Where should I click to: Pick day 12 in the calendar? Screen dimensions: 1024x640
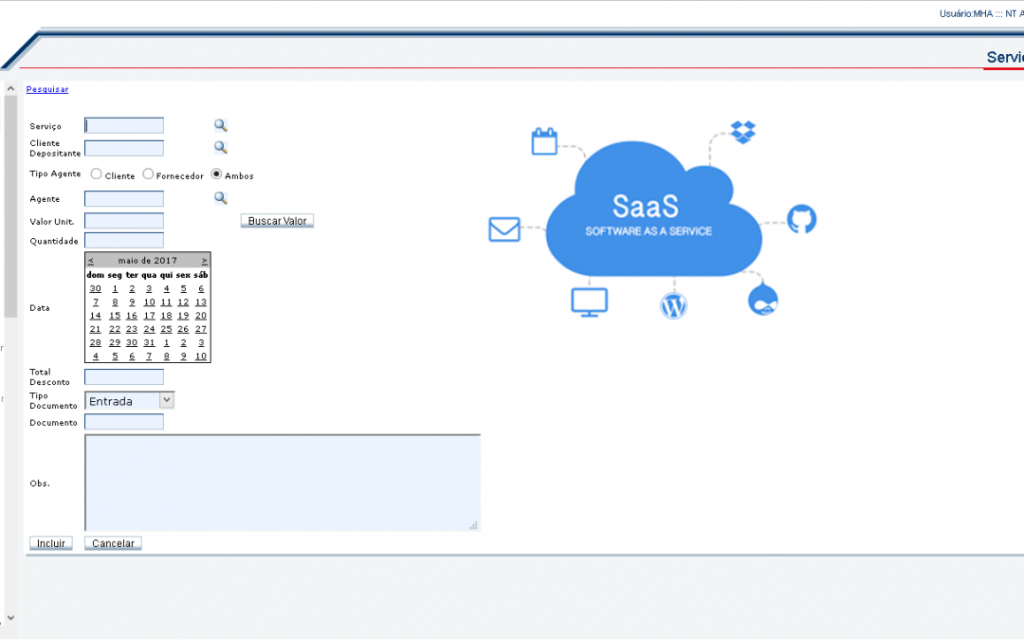pos(183,302)
